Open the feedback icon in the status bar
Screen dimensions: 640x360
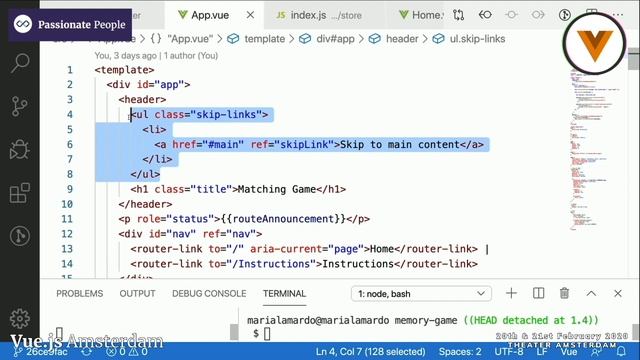[596, 351]
